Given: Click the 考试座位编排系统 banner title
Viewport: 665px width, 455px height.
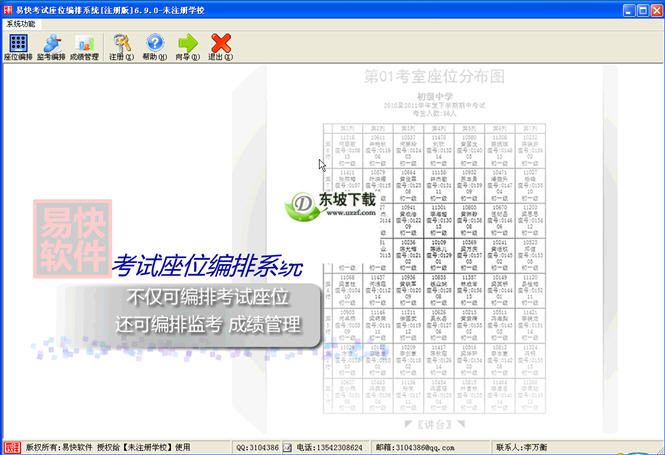Looking at the screenshot, I should (x=207, y=266).
